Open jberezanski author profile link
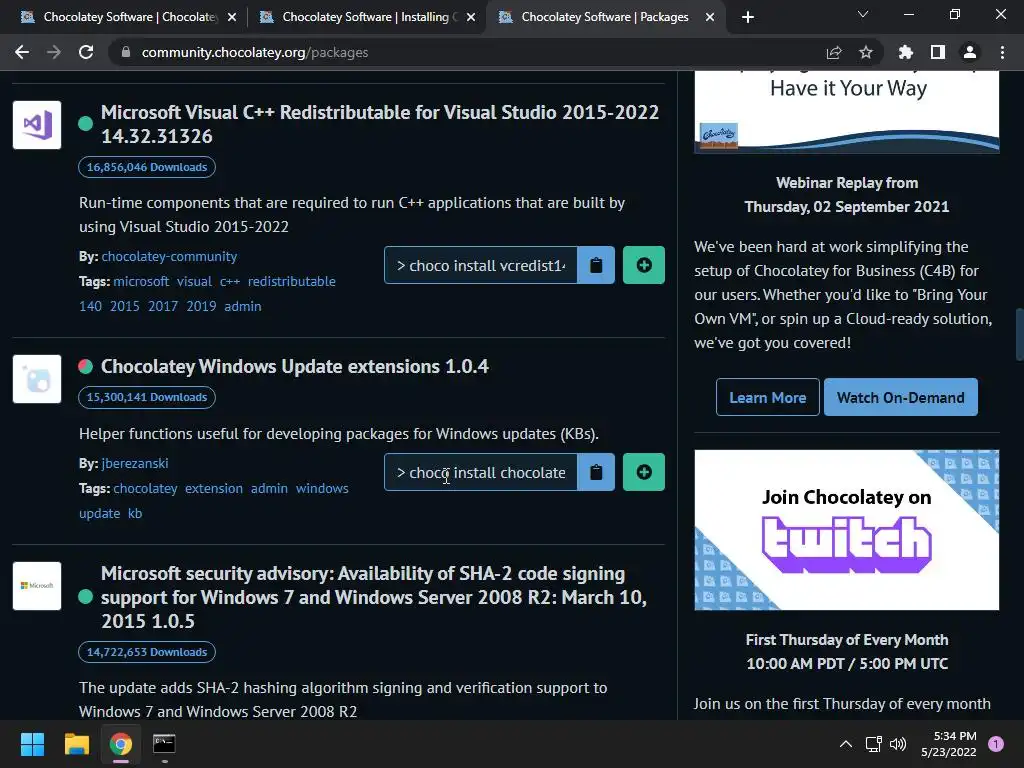1024x768 pixels. click(x=135, y=464)
